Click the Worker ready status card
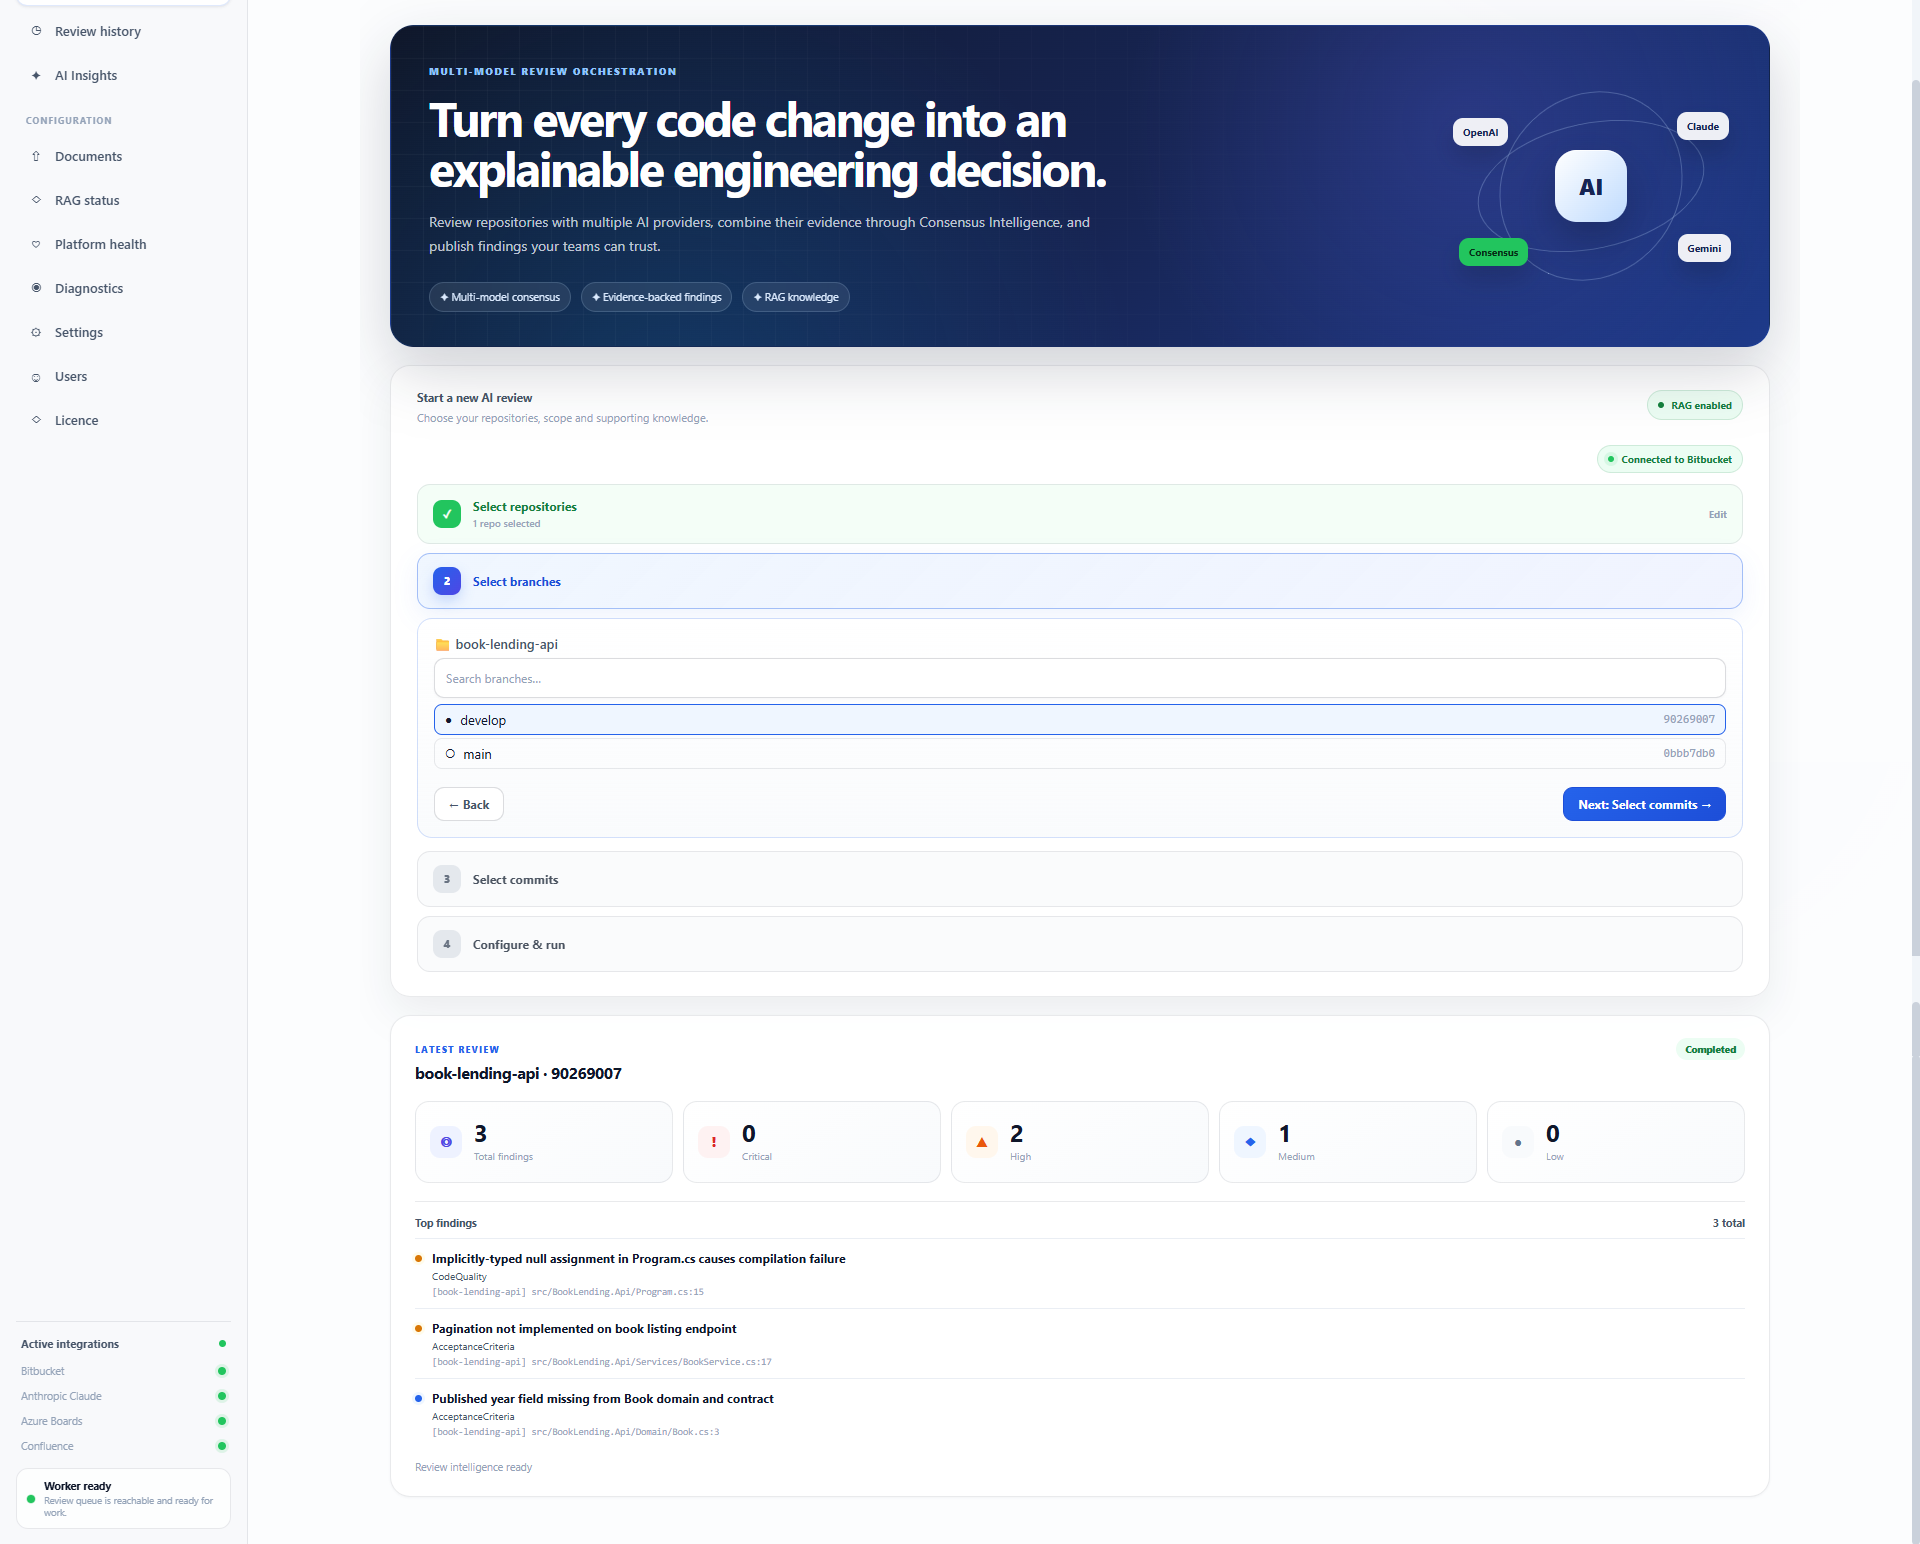 point(123,1498)
